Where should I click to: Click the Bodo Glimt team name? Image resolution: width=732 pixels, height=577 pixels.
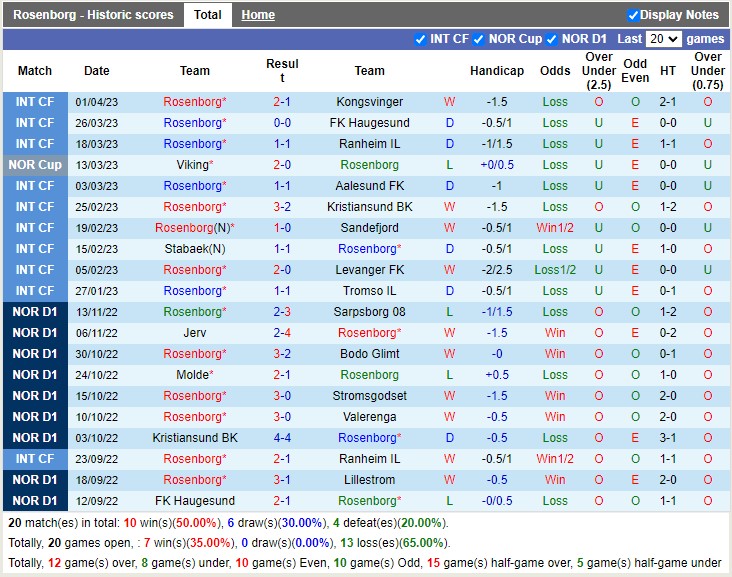click(x=369, y=354)
